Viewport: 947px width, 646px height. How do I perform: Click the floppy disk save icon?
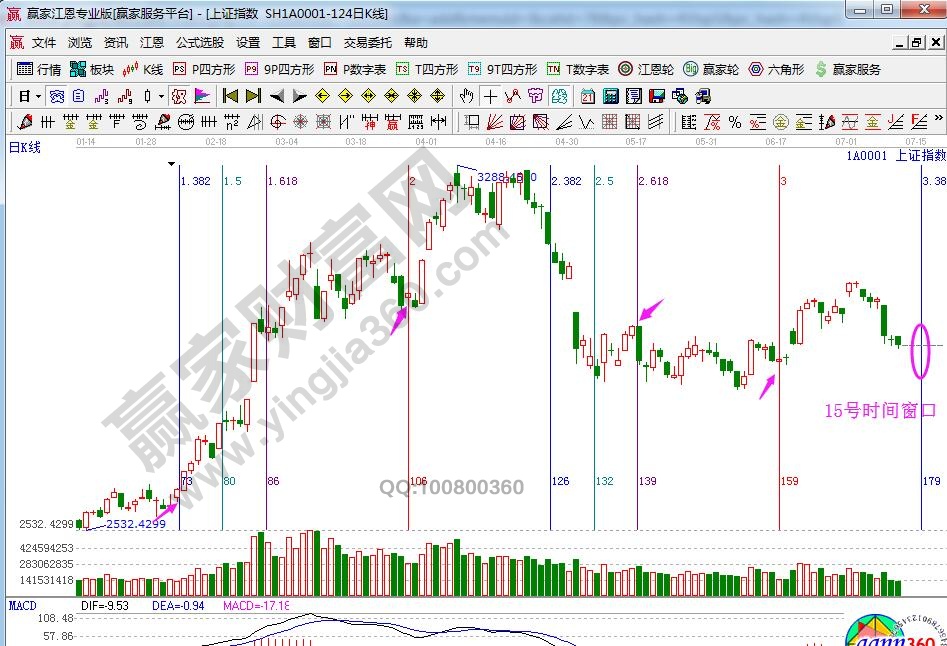[x=657, y=96]
